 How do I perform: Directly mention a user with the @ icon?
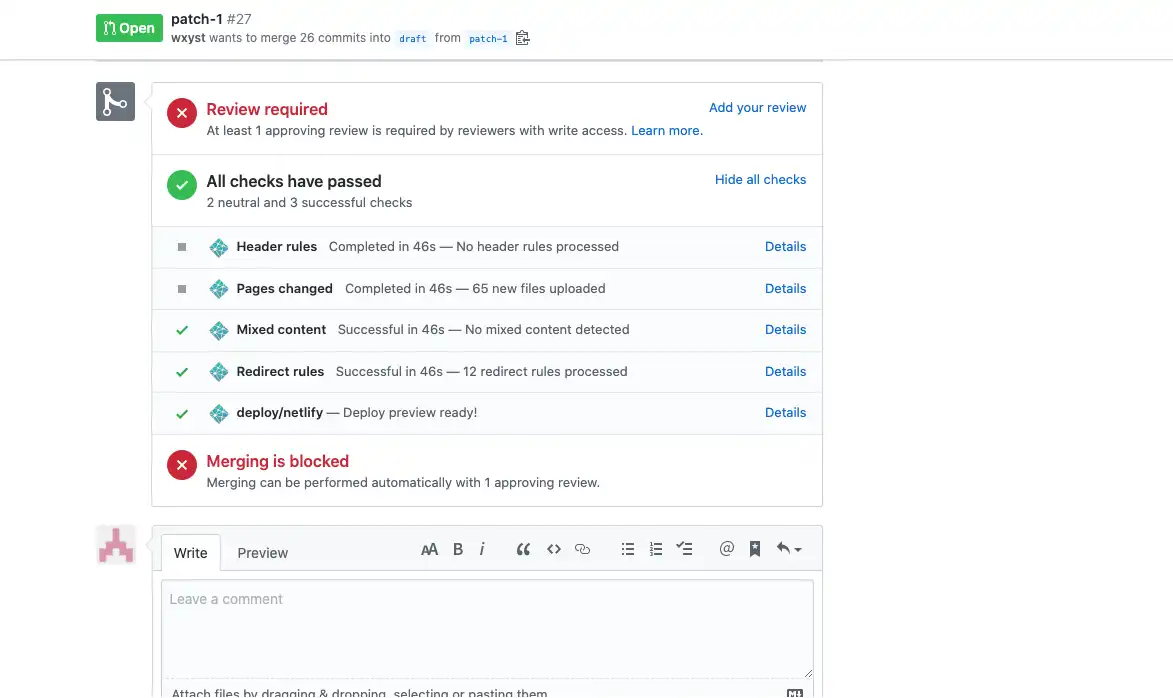coord(726,549)
